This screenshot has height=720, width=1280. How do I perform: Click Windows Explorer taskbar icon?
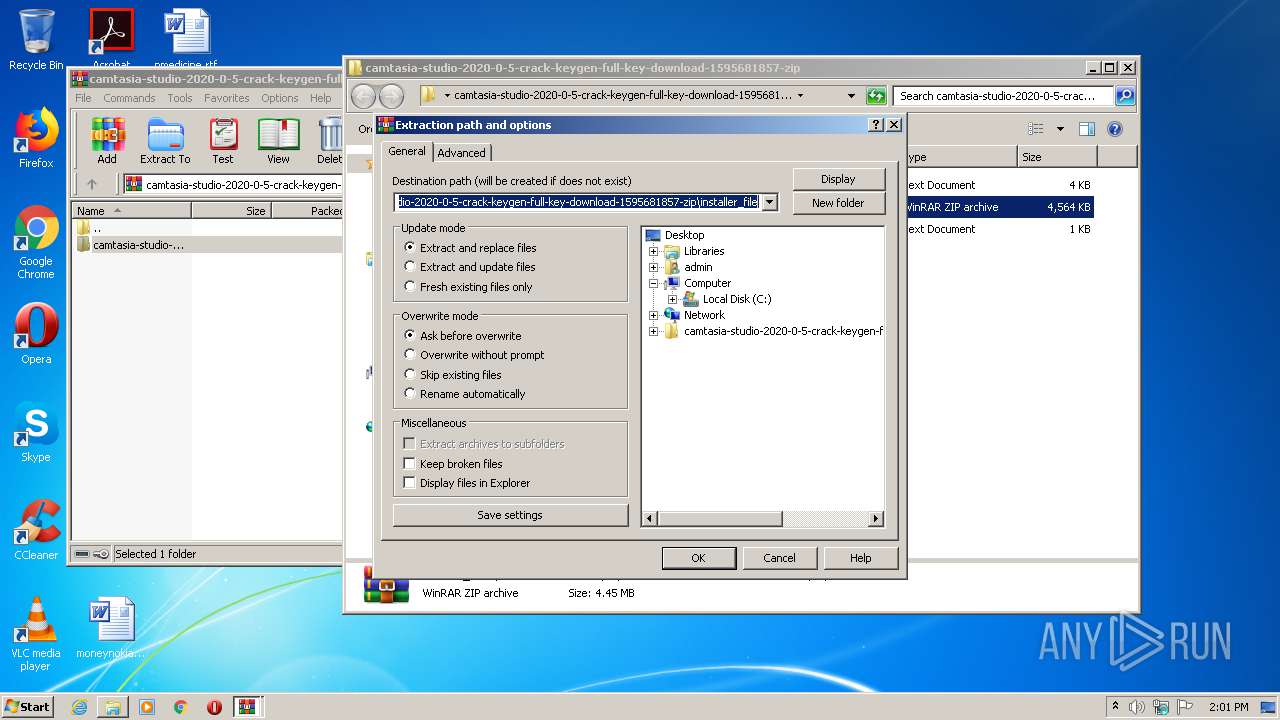113,707
